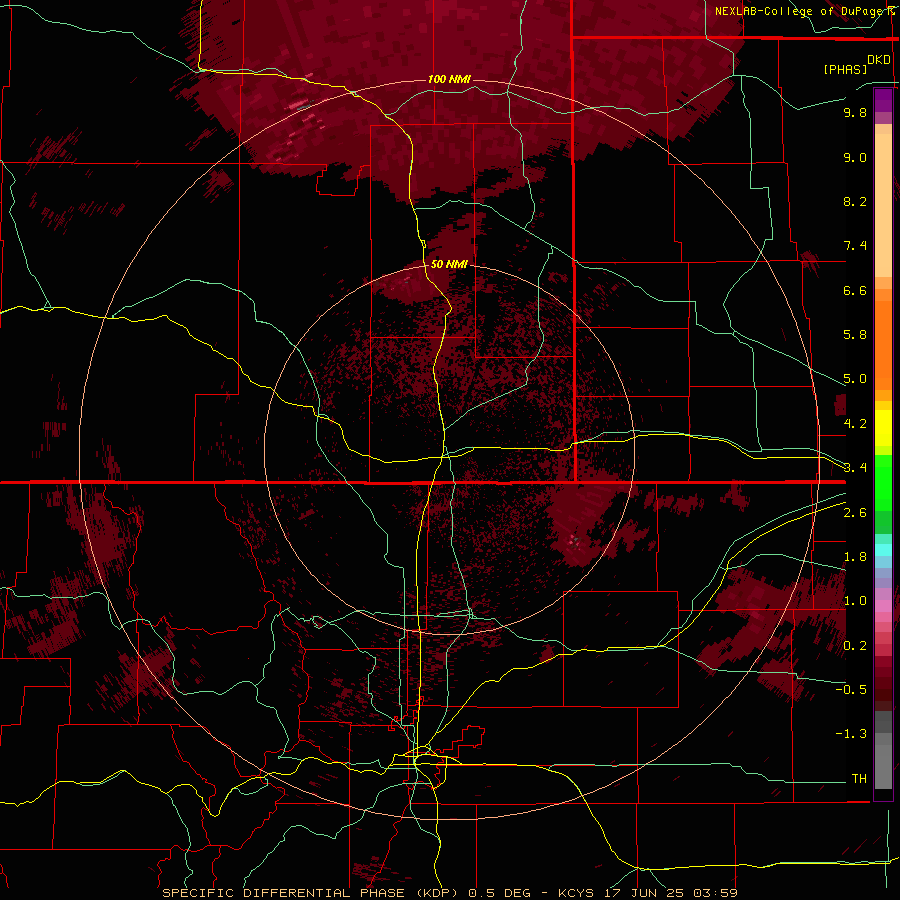The image size is (900, 900).
Task: Click the 50 NMI range ring label
Action: click(449, 264)
